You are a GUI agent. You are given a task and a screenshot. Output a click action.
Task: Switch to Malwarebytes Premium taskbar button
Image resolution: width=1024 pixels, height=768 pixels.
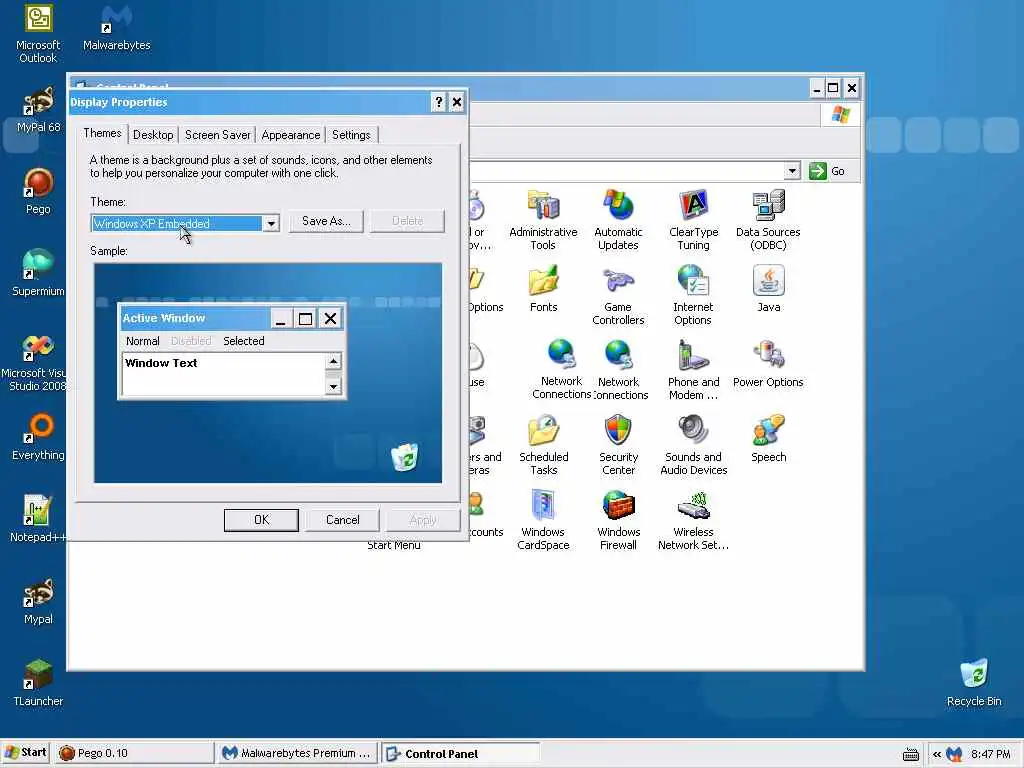[296, 753]
